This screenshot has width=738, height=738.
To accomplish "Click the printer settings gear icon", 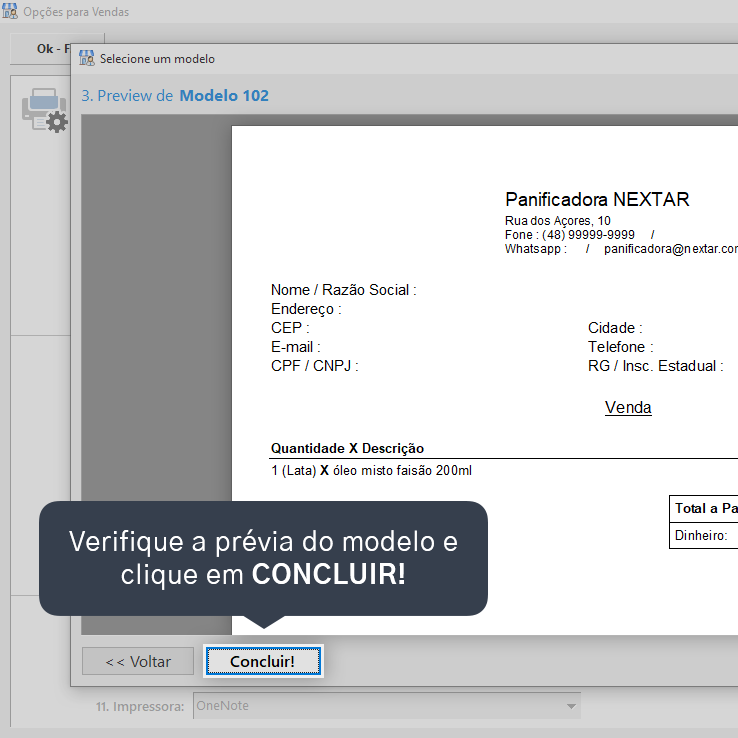I will click(x=45, y=110).
